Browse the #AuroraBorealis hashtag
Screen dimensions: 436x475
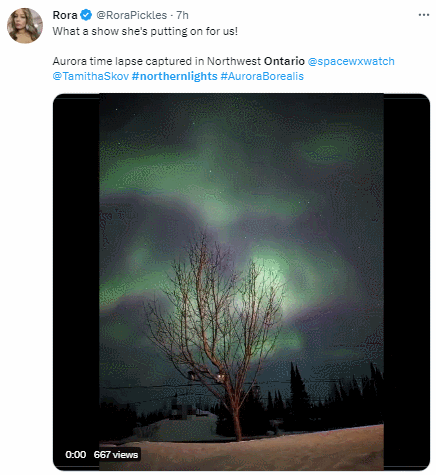pyautogui.click(x=262, y=76)
